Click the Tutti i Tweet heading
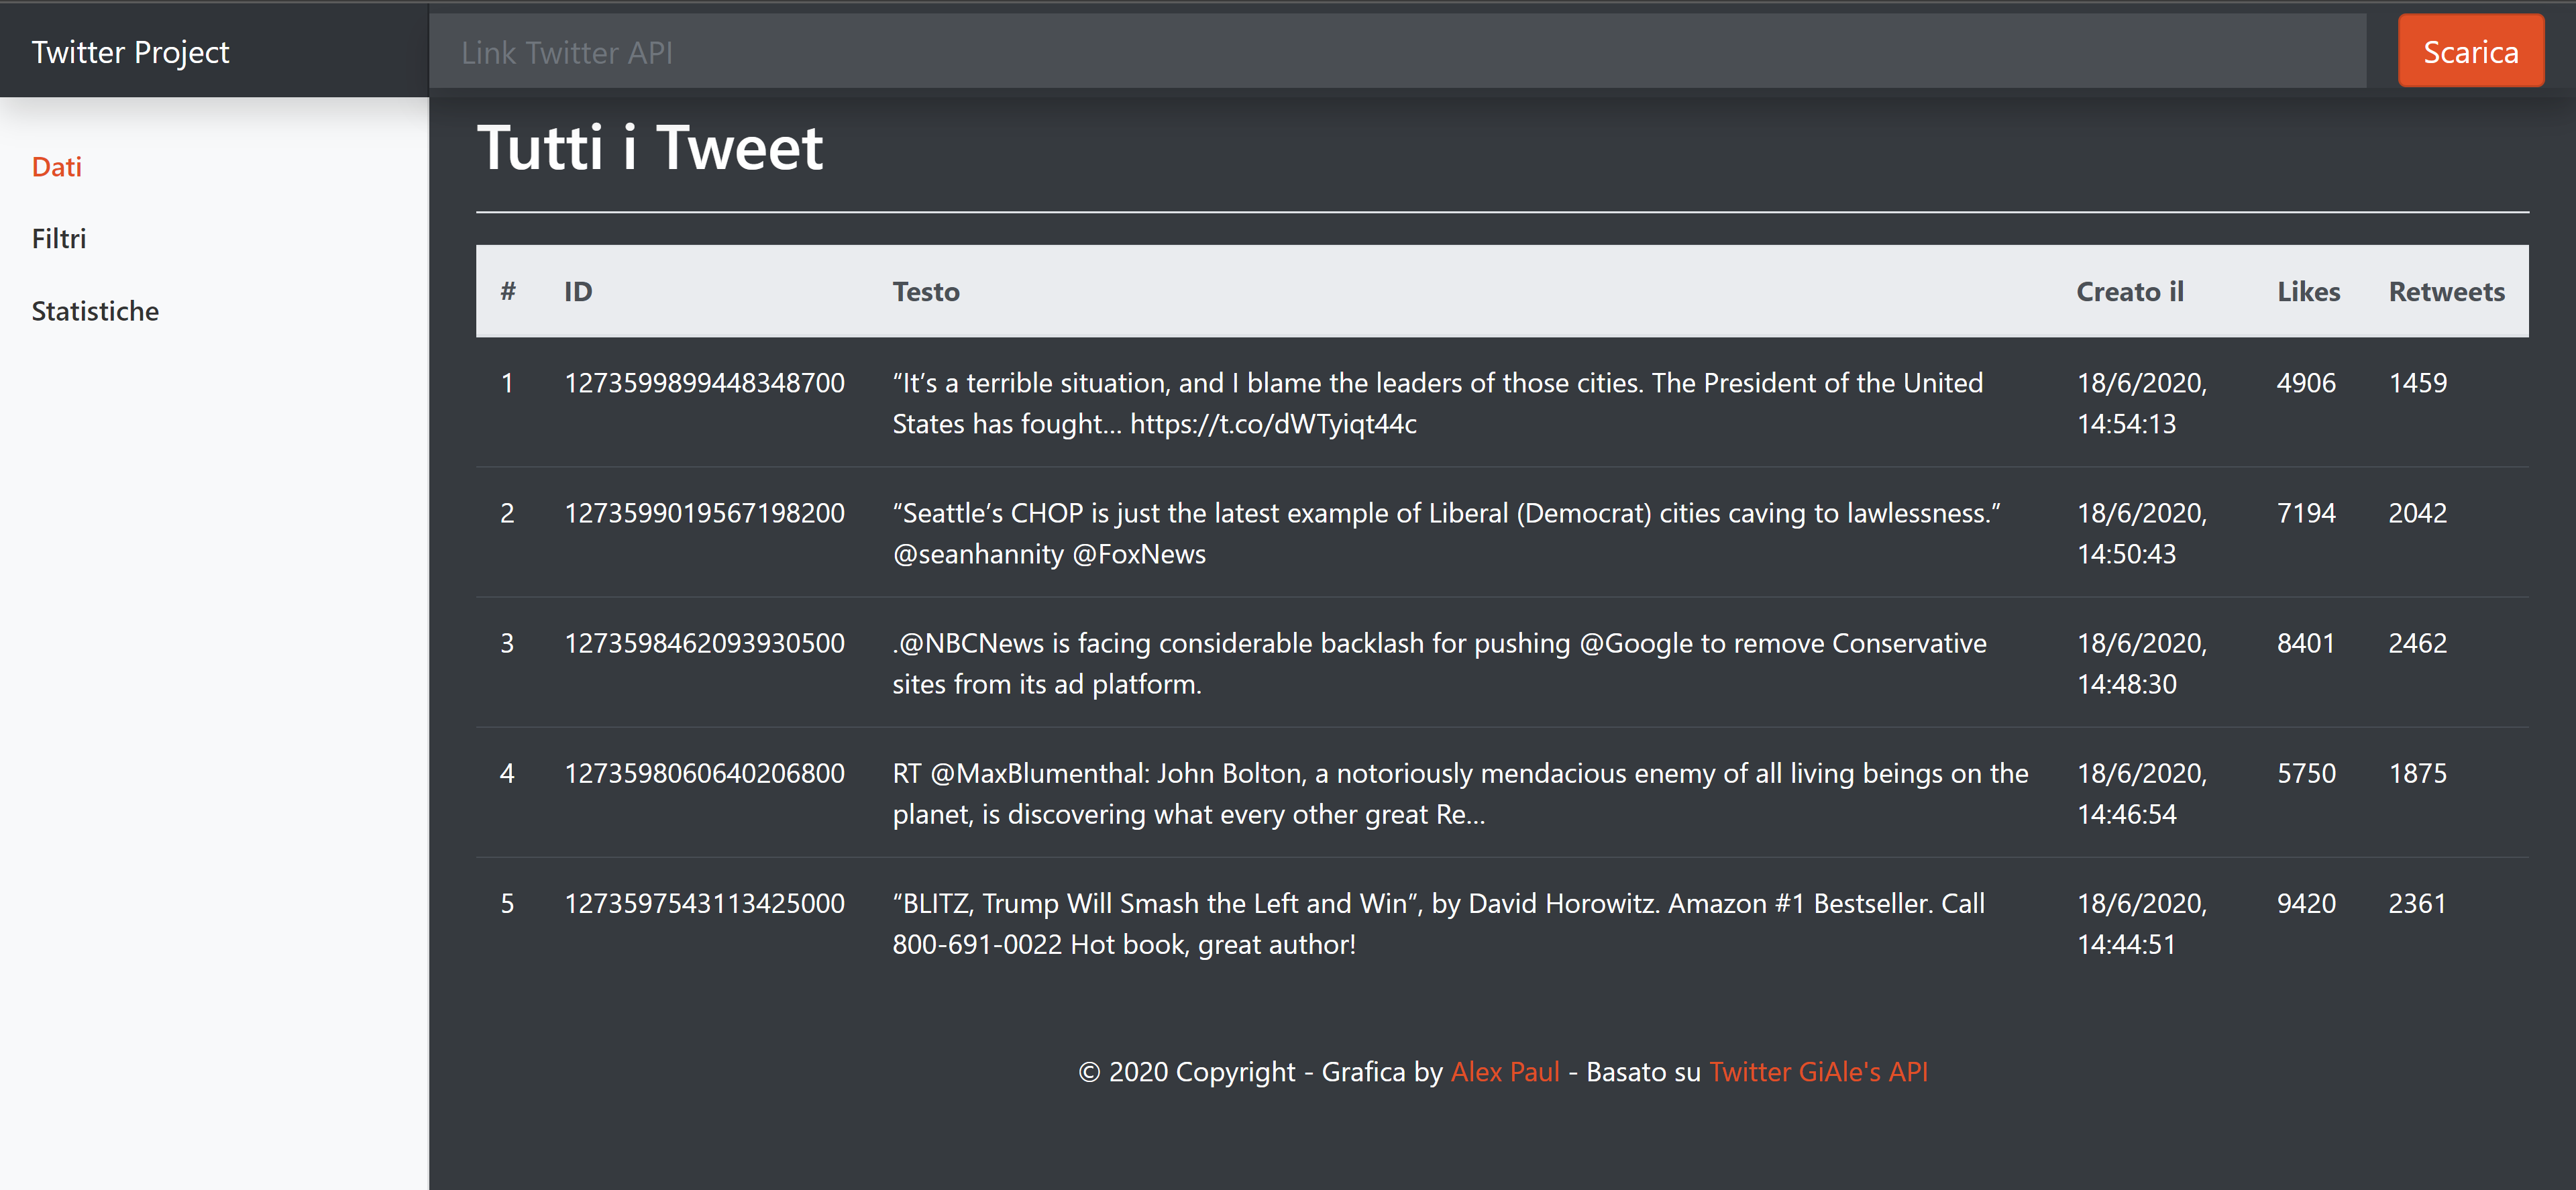 pyautogui.click(x=649, y=148)
